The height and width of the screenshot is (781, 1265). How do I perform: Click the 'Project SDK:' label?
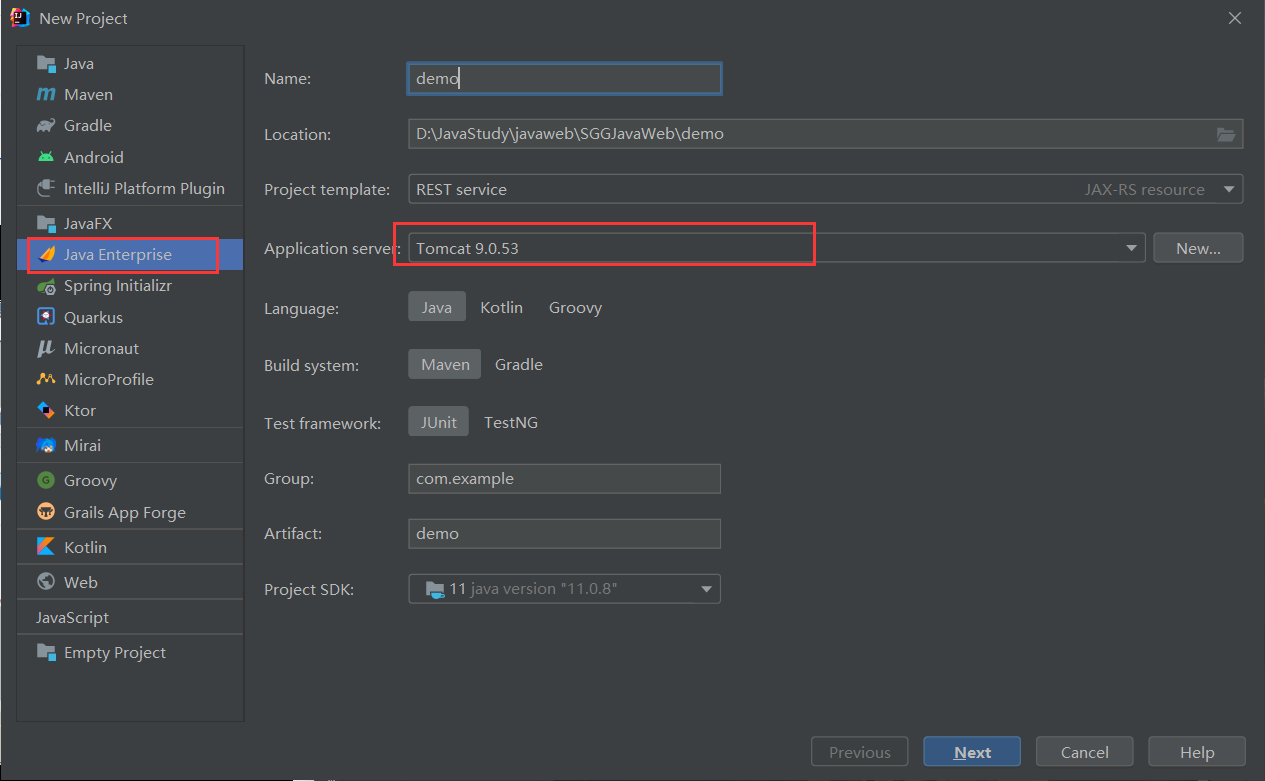pos(309,590)
